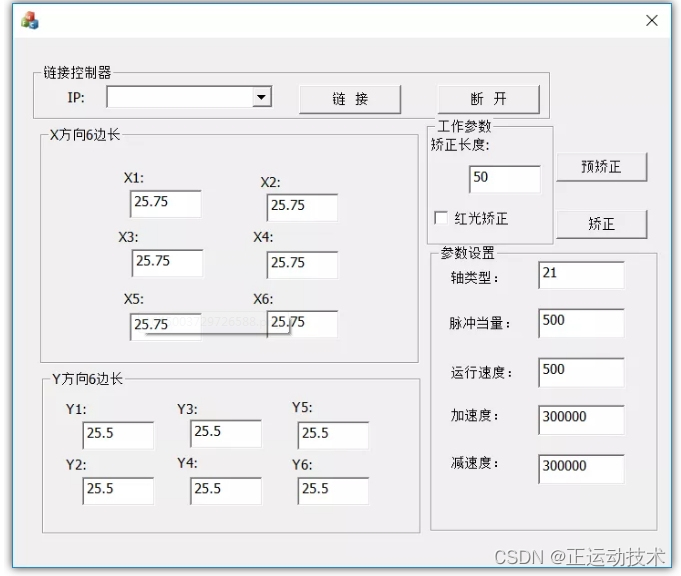
Task: Click the IP: label
Action: pos(76,97)
